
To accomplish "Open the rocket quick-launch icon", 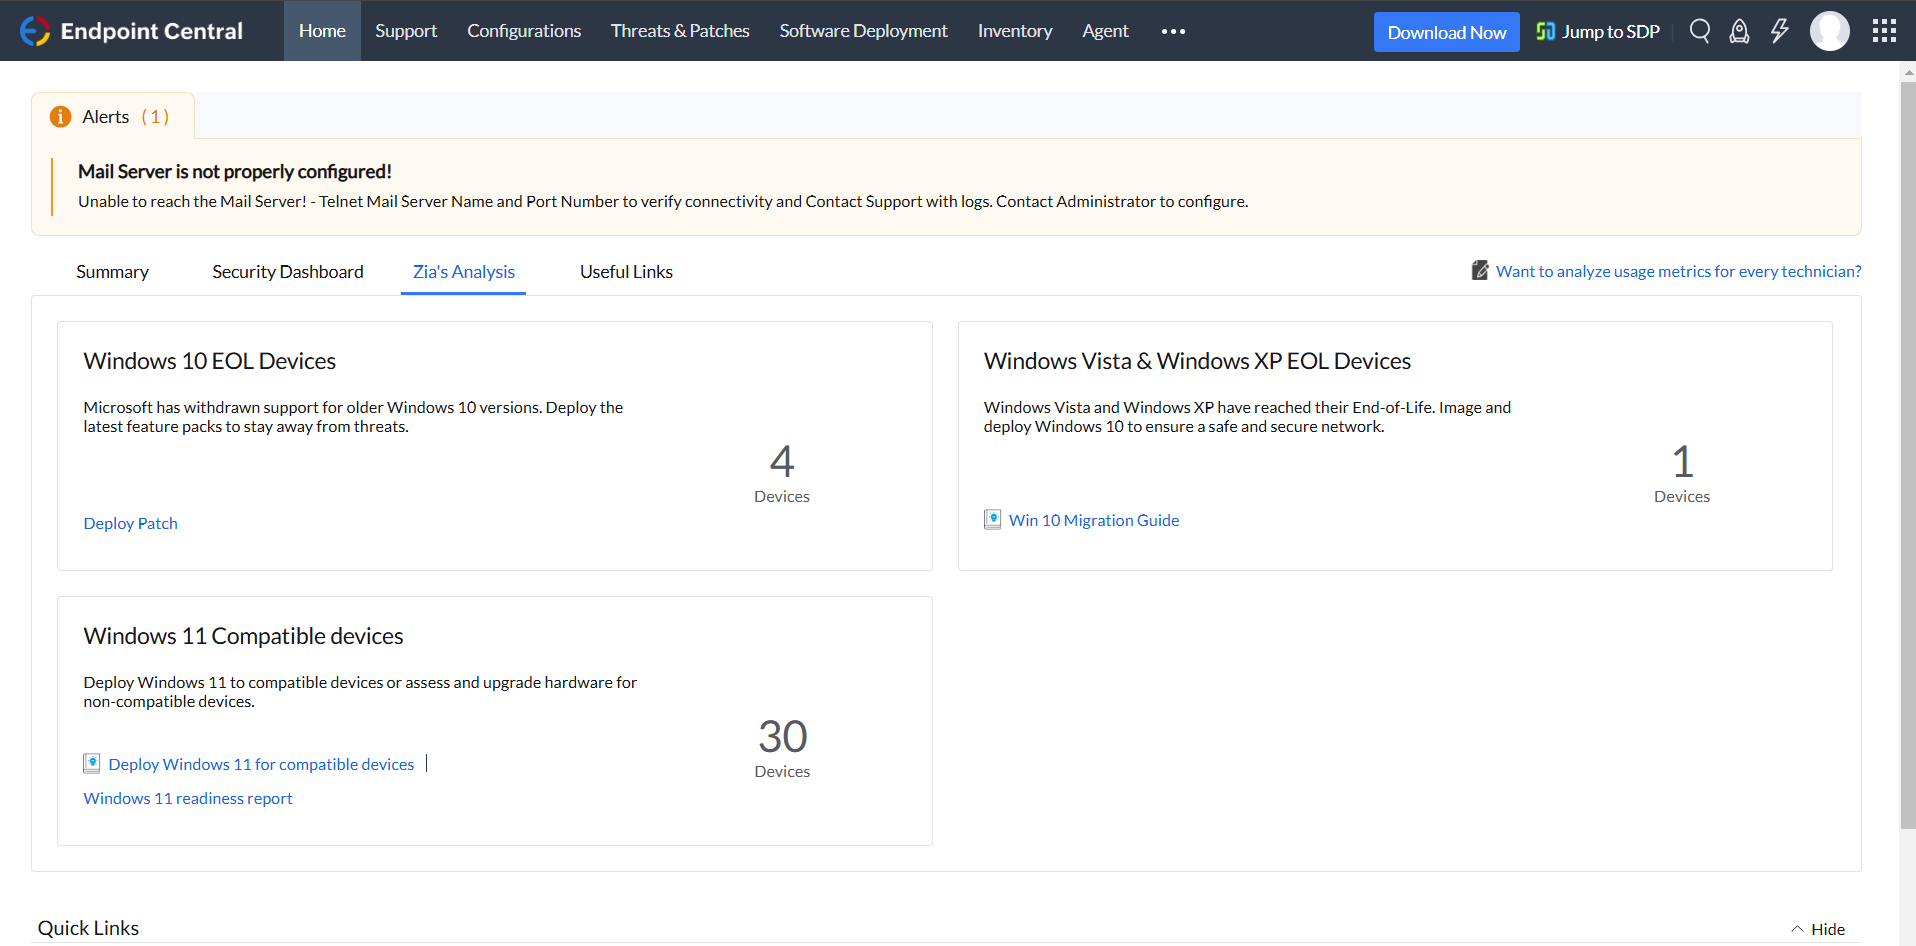I will (1739, 31).
